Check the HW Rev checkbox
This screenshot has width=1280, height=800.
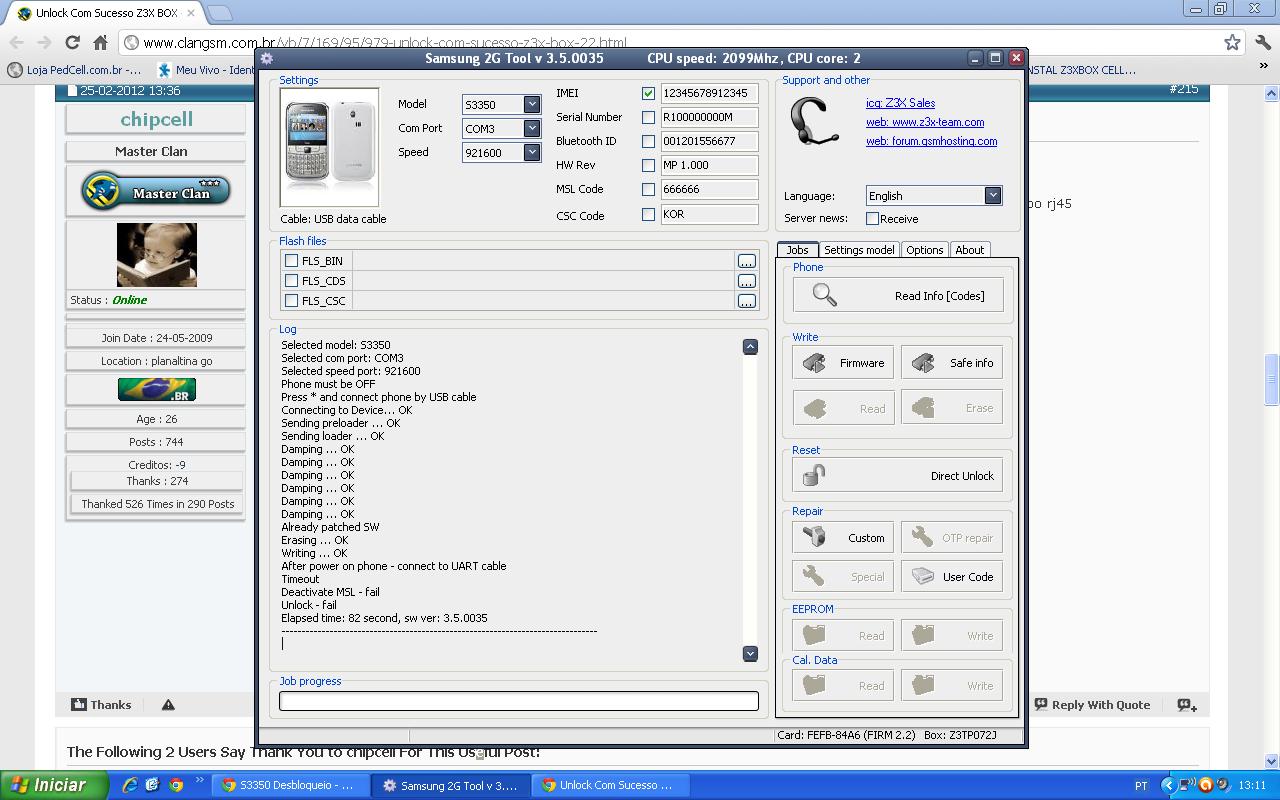pyautogui.click(x=648, y=165)
